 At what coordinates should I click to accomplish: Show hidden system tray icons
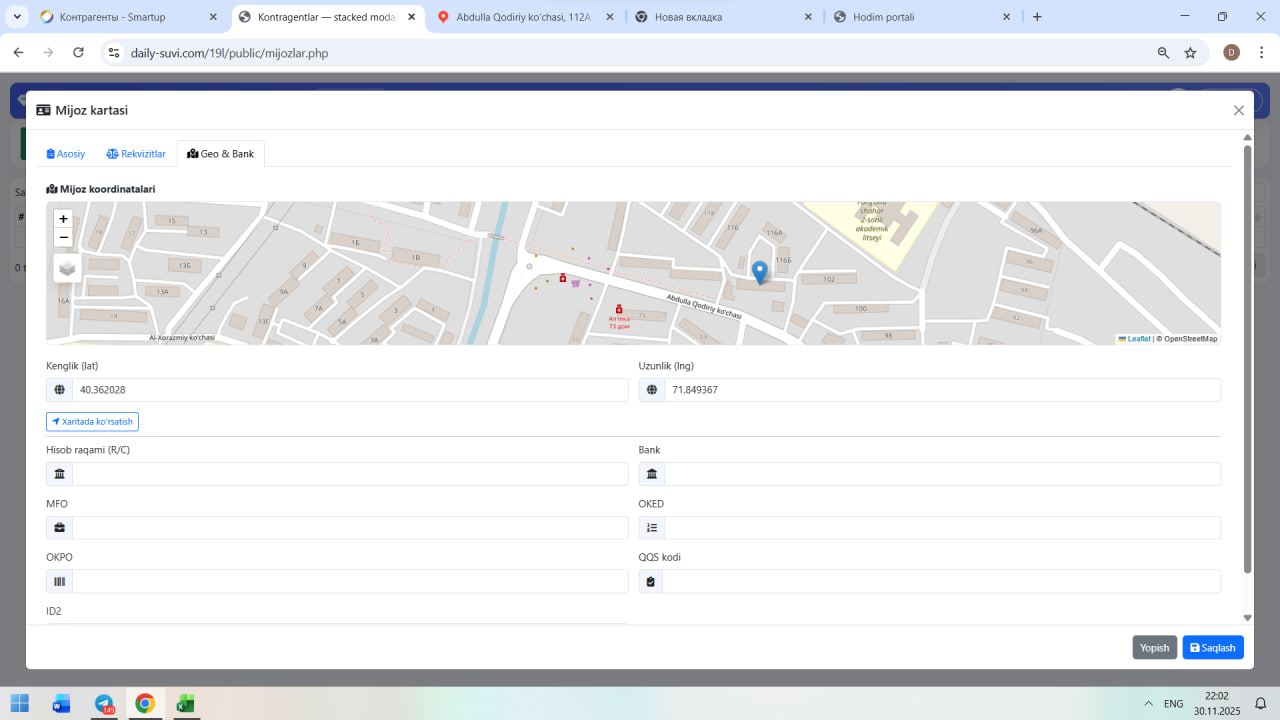click(x=1147, y=704)
